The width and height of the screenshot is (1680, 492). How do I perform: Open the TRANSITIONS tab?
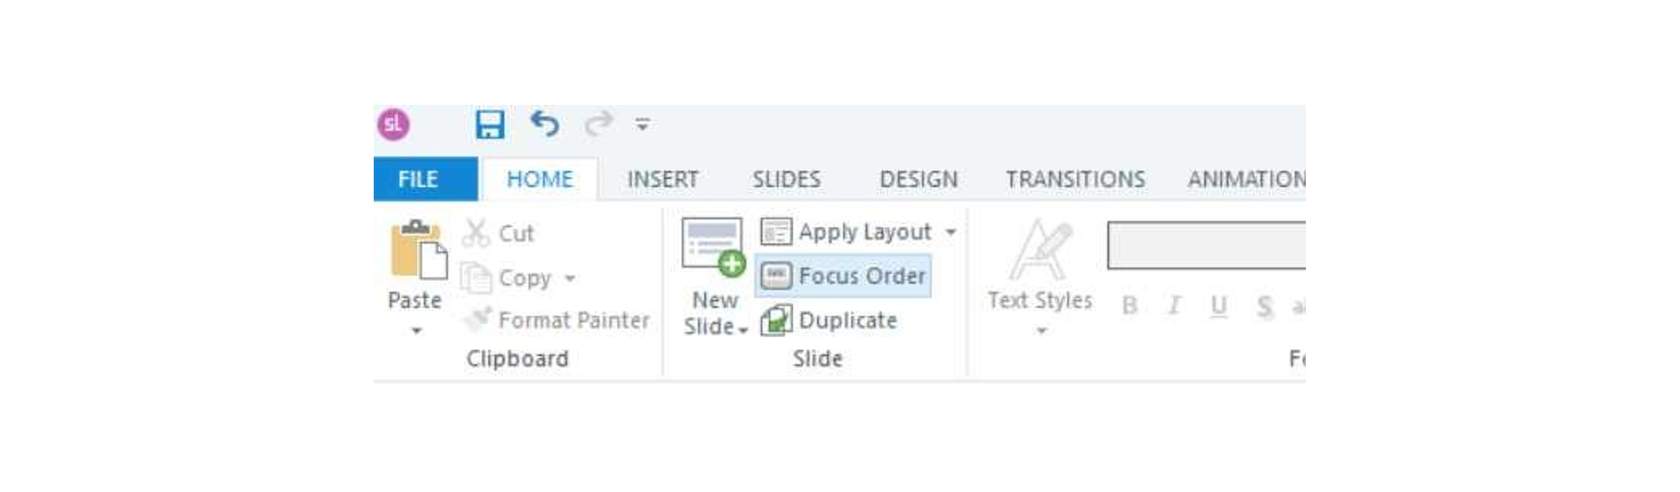point(1075,179)
